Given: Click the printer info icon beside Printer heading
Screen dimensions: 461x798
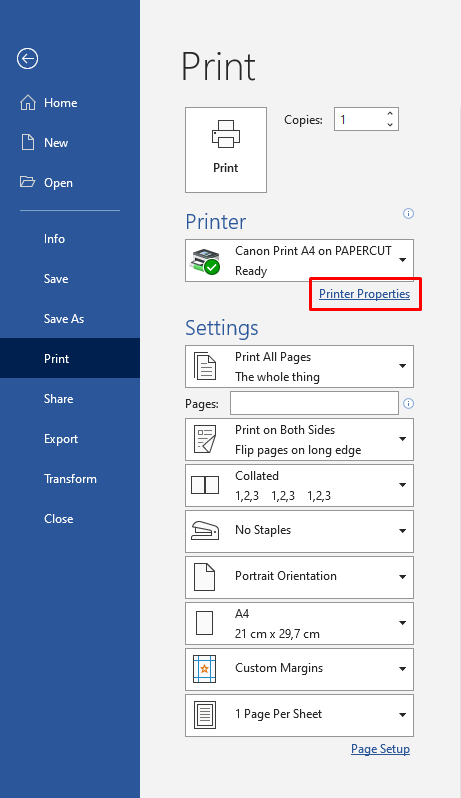Looking at the screenshot, I should pyautogui.click(x=408, y=213).
